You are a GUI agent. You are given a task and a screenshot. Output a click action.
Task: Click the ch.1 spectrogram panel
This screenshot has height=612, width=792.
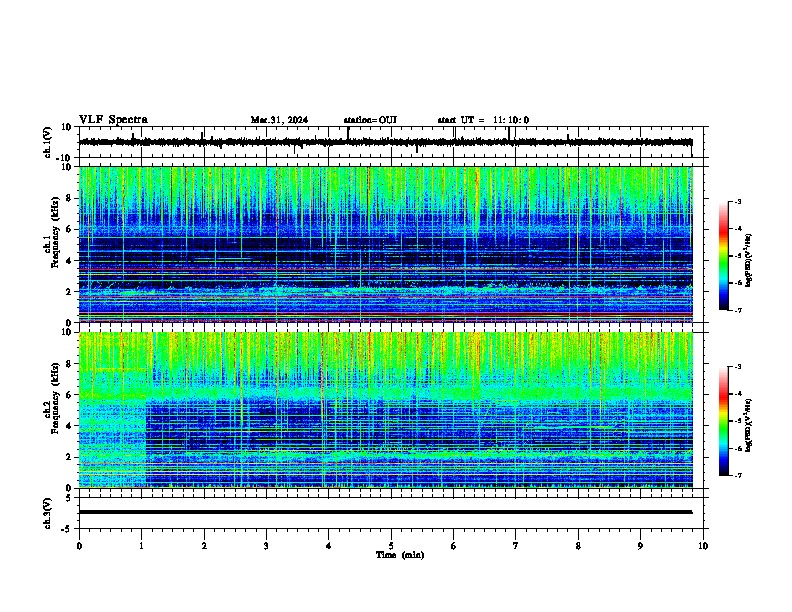coord(385,244)
